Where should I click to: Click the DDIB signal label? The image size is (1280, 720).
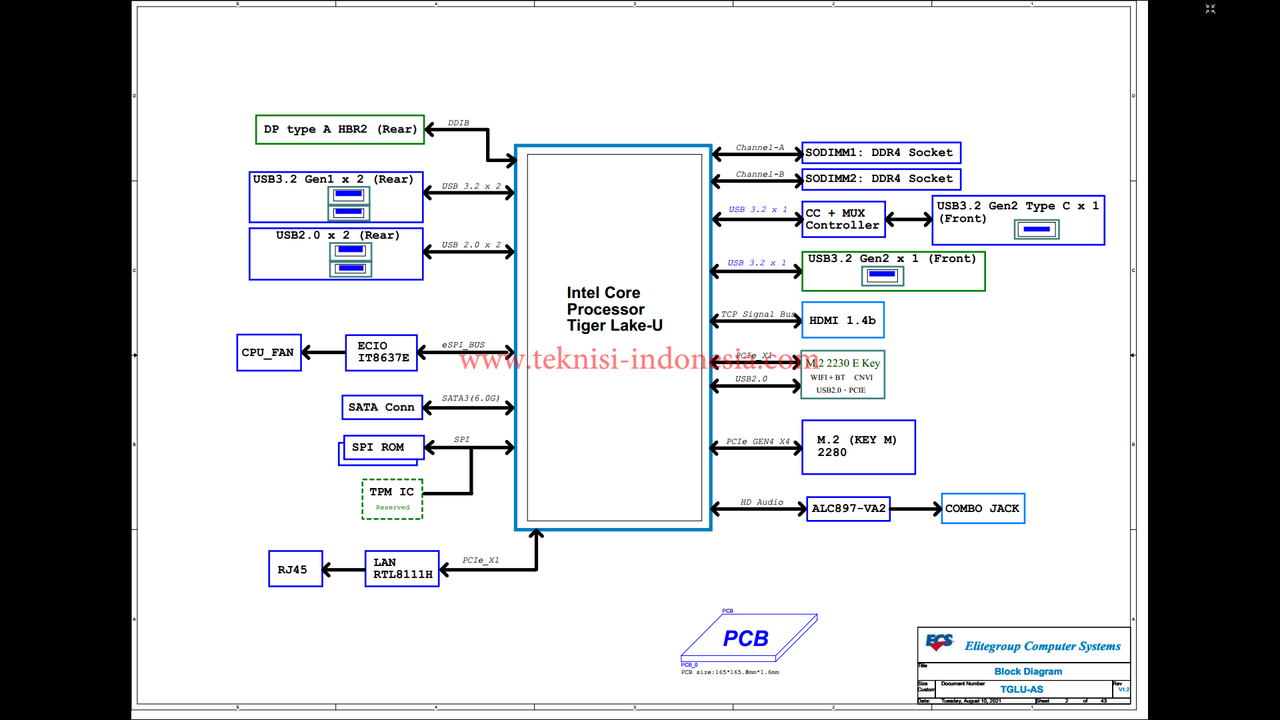458,123
